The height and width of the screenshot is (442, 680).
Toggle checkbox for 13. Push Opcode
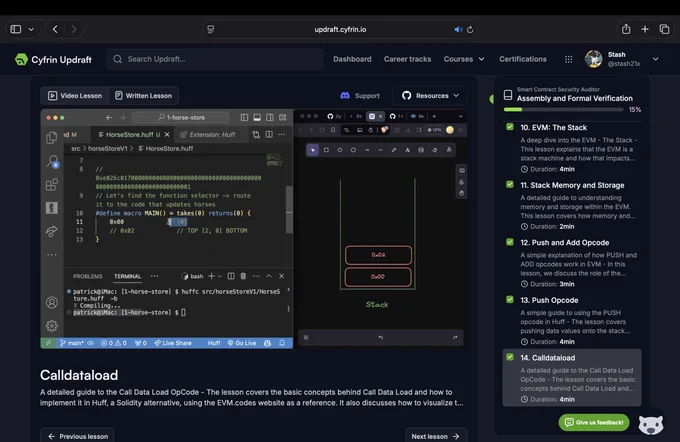click(x=510, y=299)
